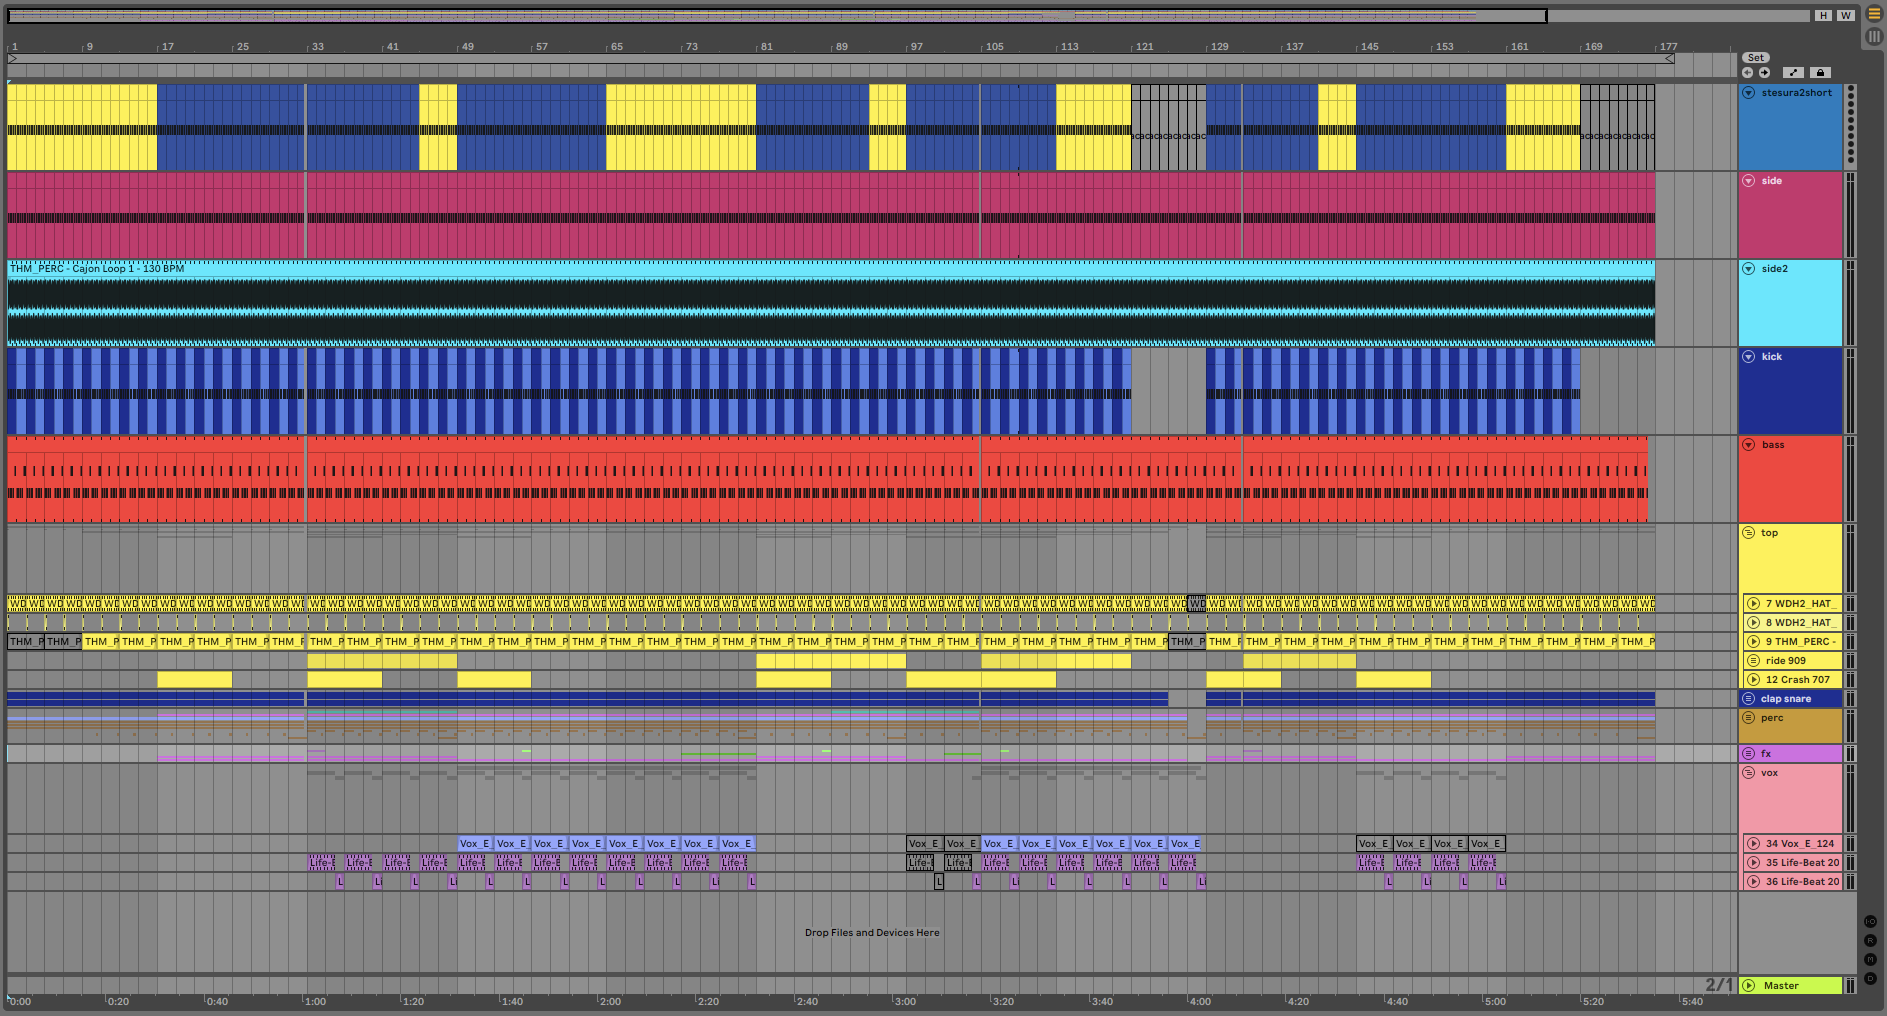Expand track 8 WDH2_HAT with its arrow
Viewport: 1887px width, 1016px height.
[x=1753, y=623]
